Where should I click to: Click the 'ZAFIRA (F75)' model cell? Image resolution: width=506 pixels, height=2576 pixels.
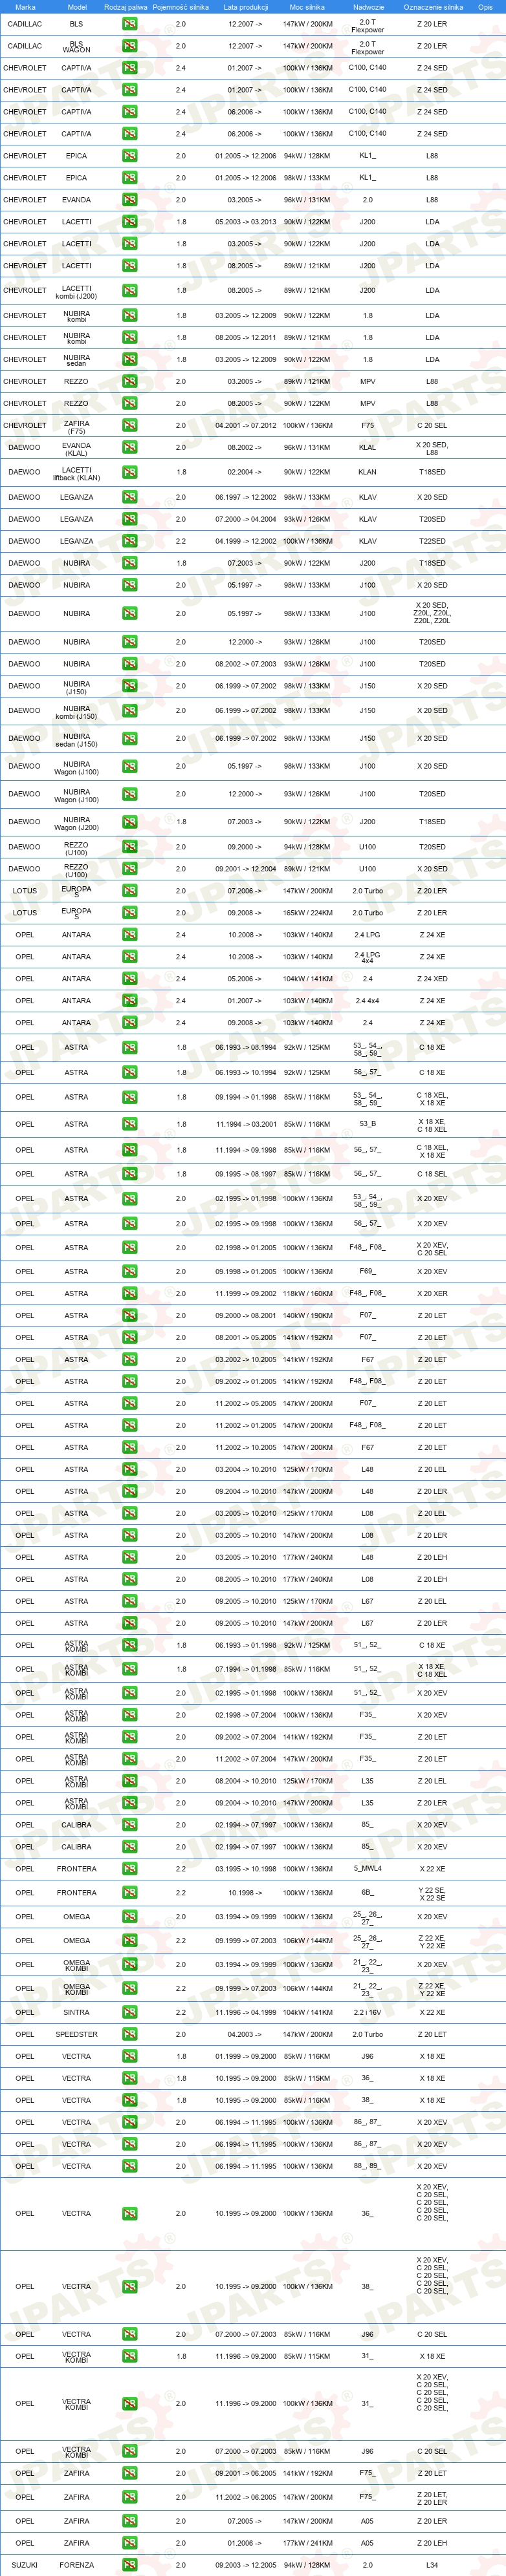click(77, 427)
